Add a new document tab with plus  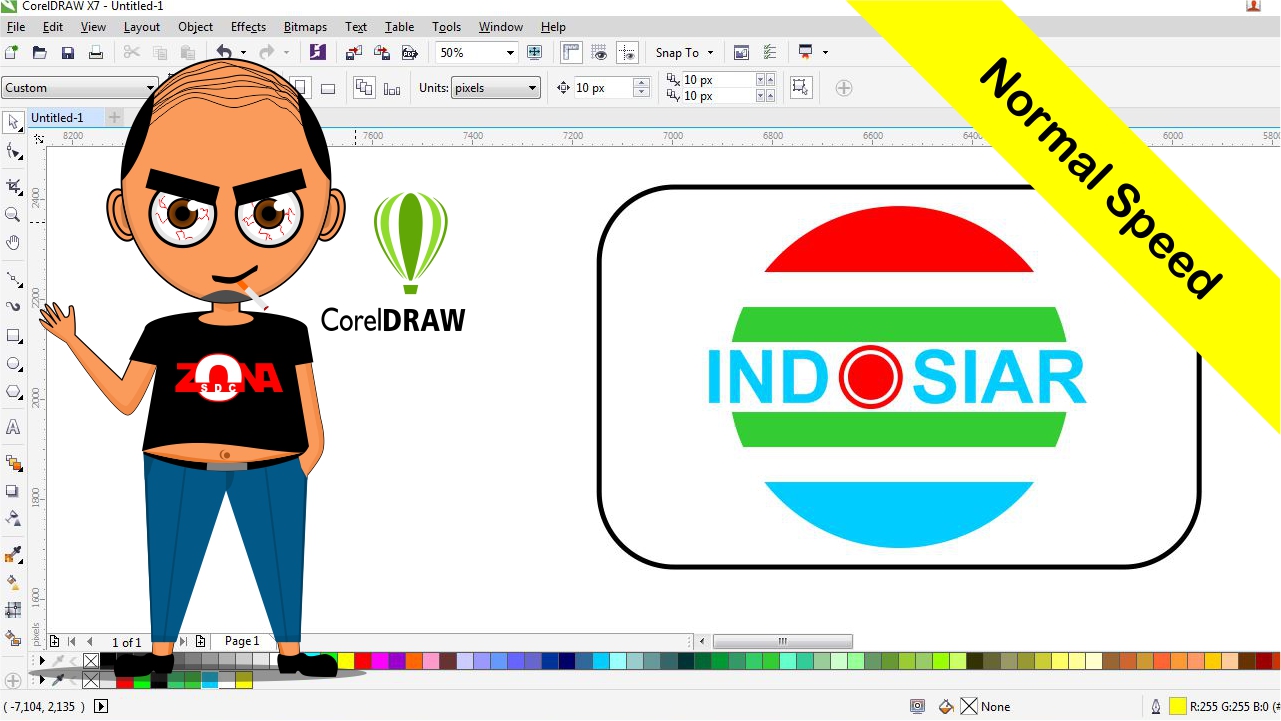[x=113, y=118]
